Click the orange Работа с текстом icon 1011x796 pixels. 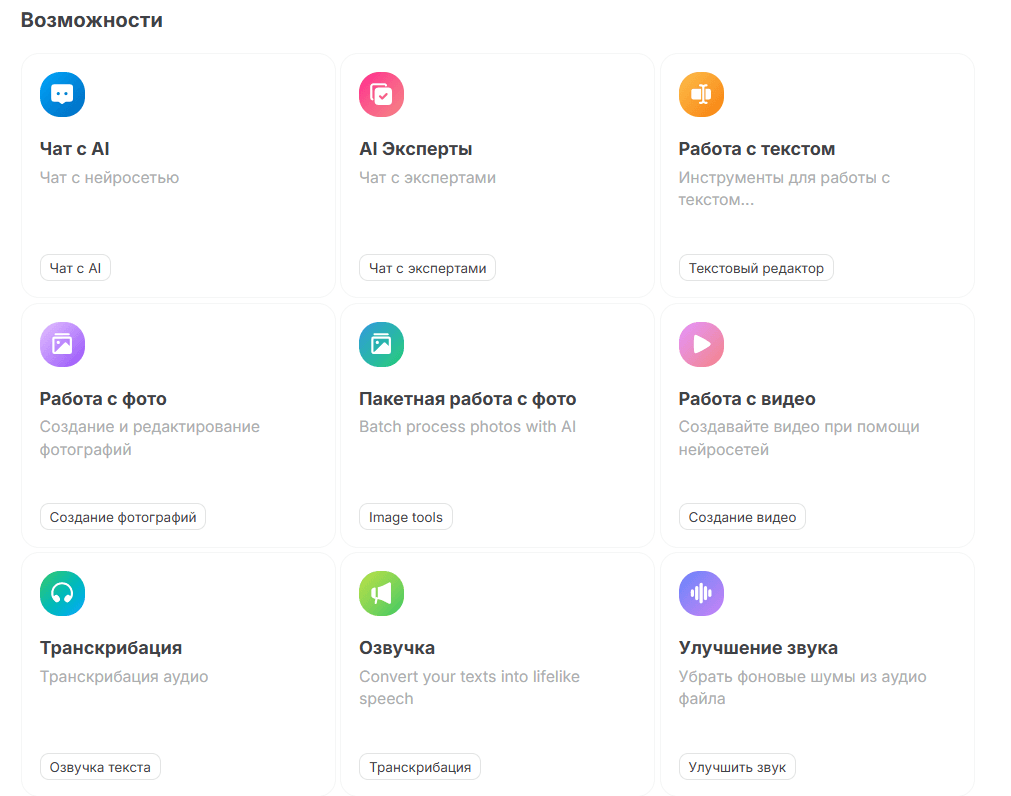(x=701, y=95)
